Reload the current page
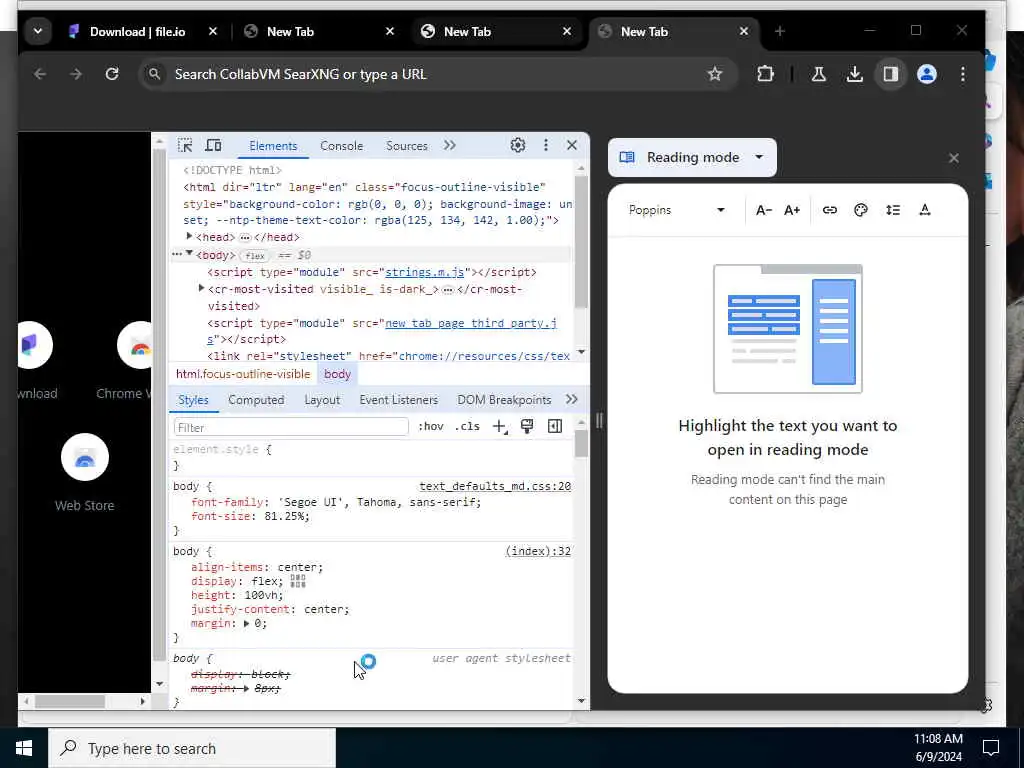 click(x=112, y=74)
